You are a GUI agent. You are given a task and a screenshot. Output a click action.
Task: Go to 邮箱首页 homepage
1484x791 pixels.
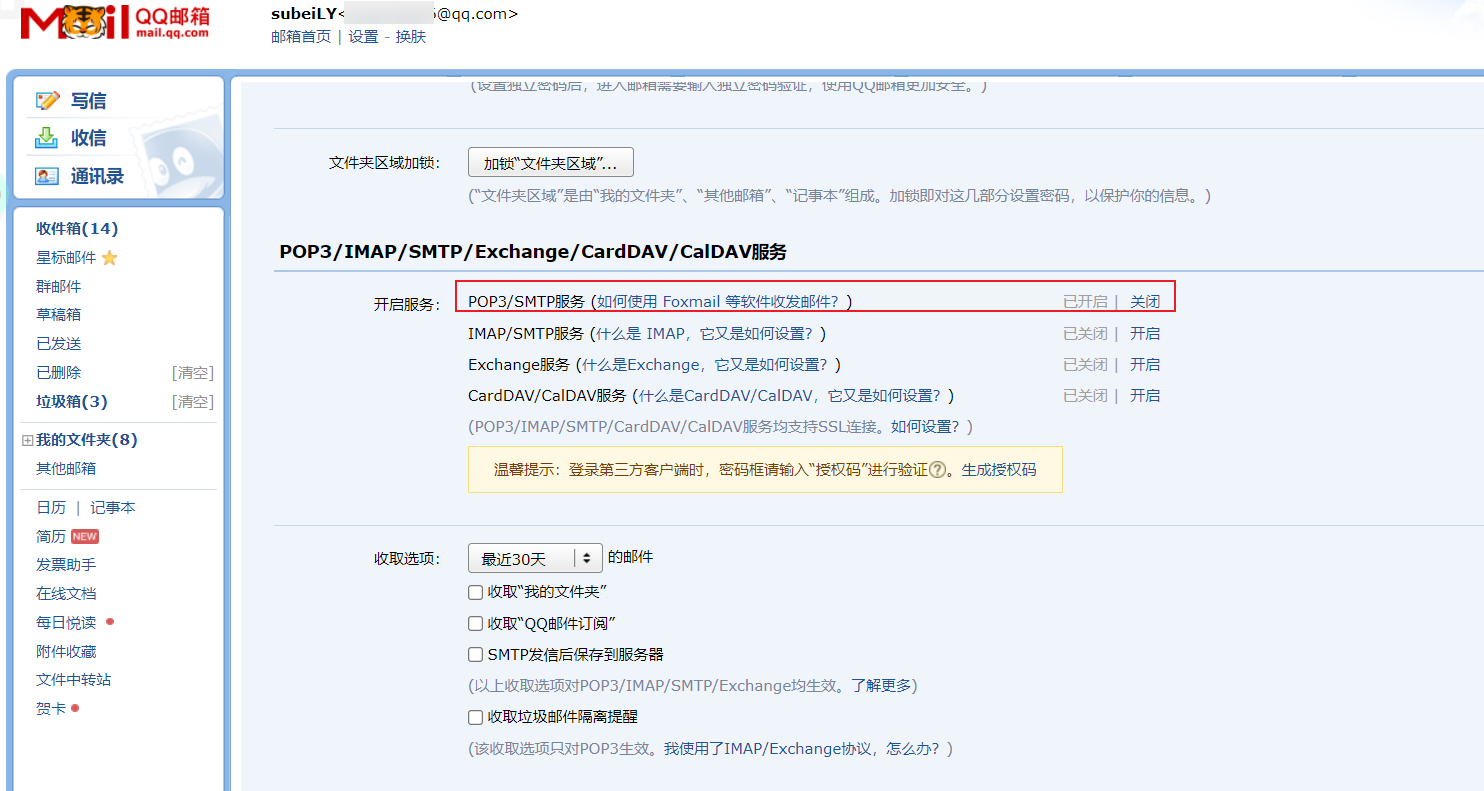[301, 36]
